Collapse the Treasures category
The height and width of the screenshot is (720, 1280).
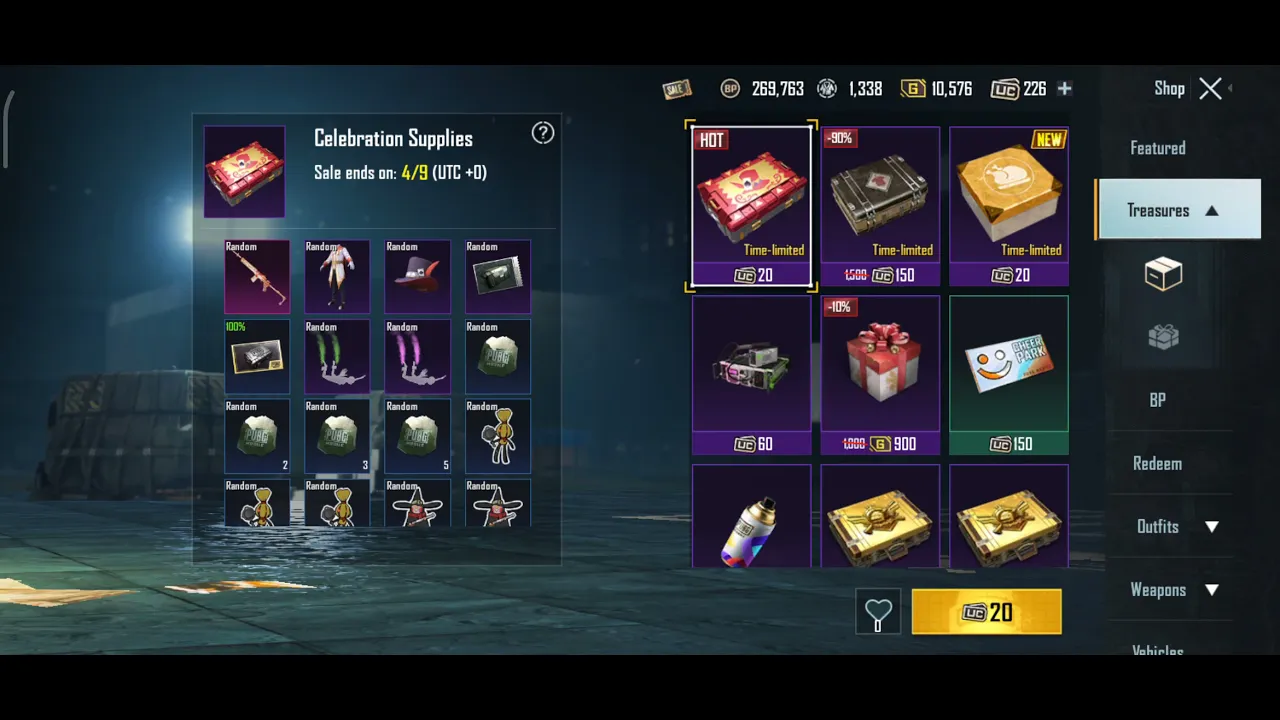pos(1178,210)
